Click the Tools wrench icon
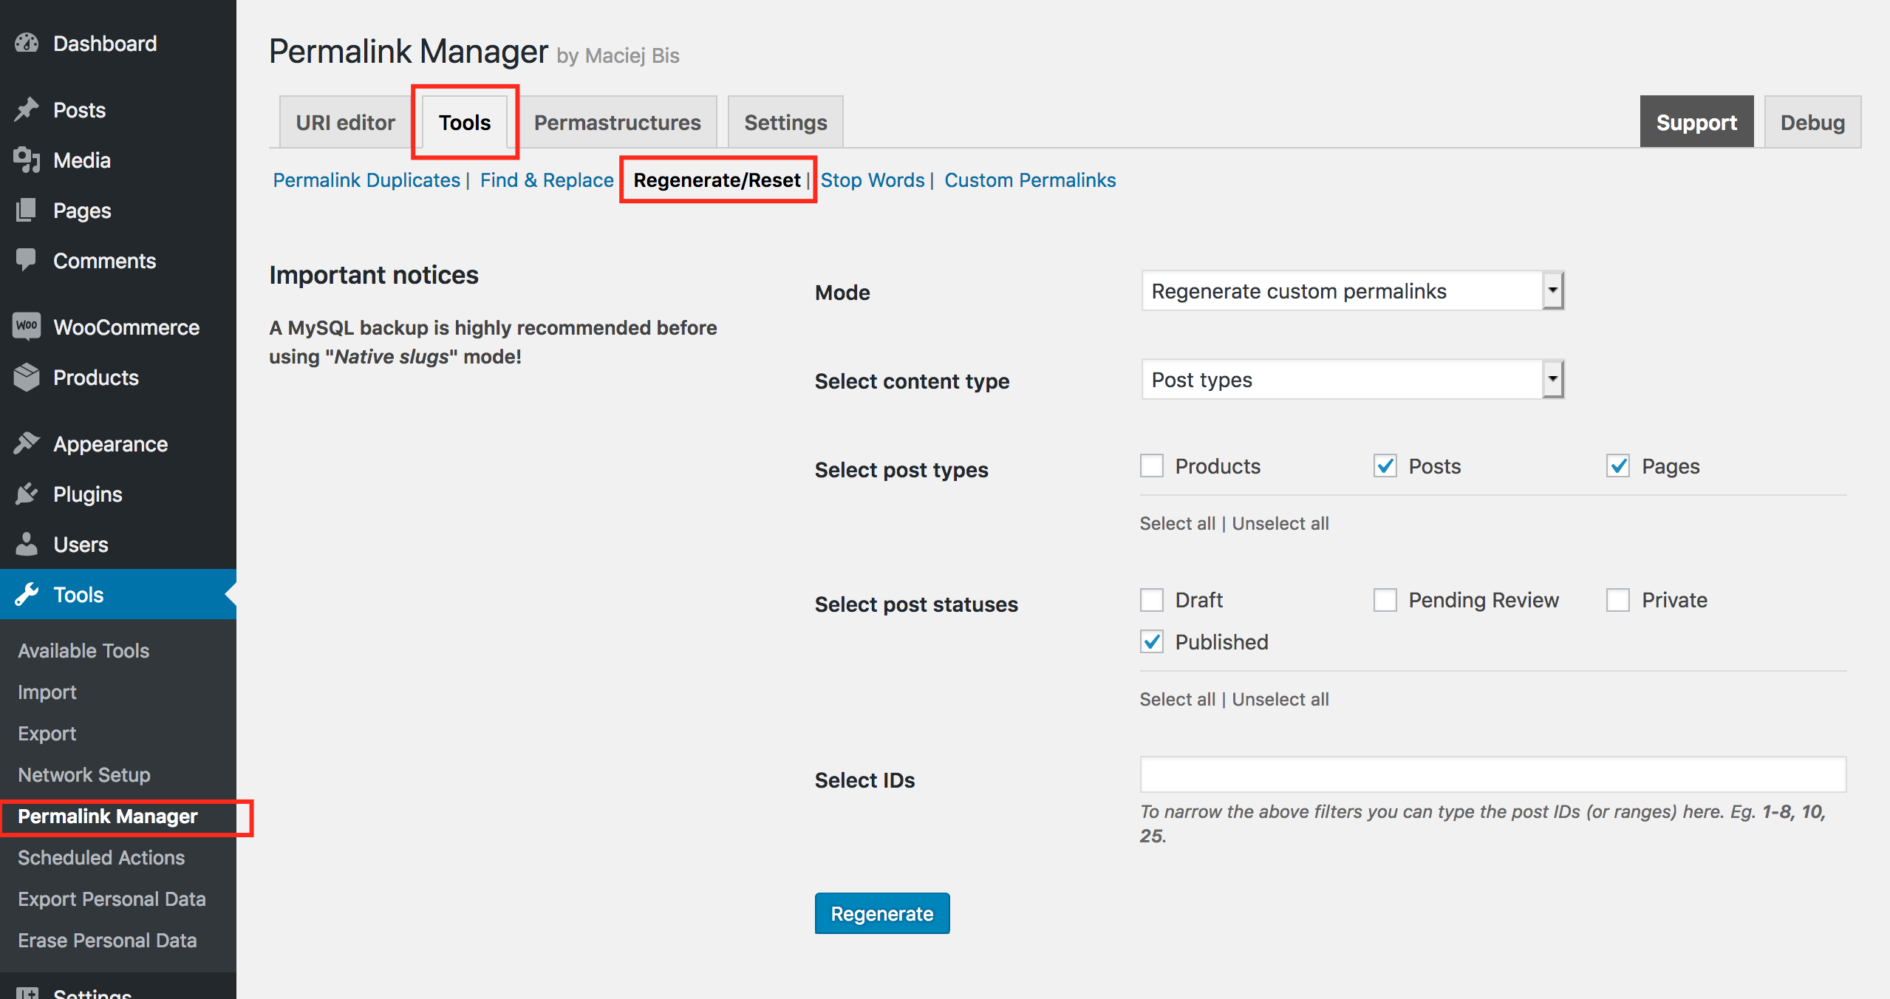Viewport: 1890px width, 999px height. [x=27, y=594]
